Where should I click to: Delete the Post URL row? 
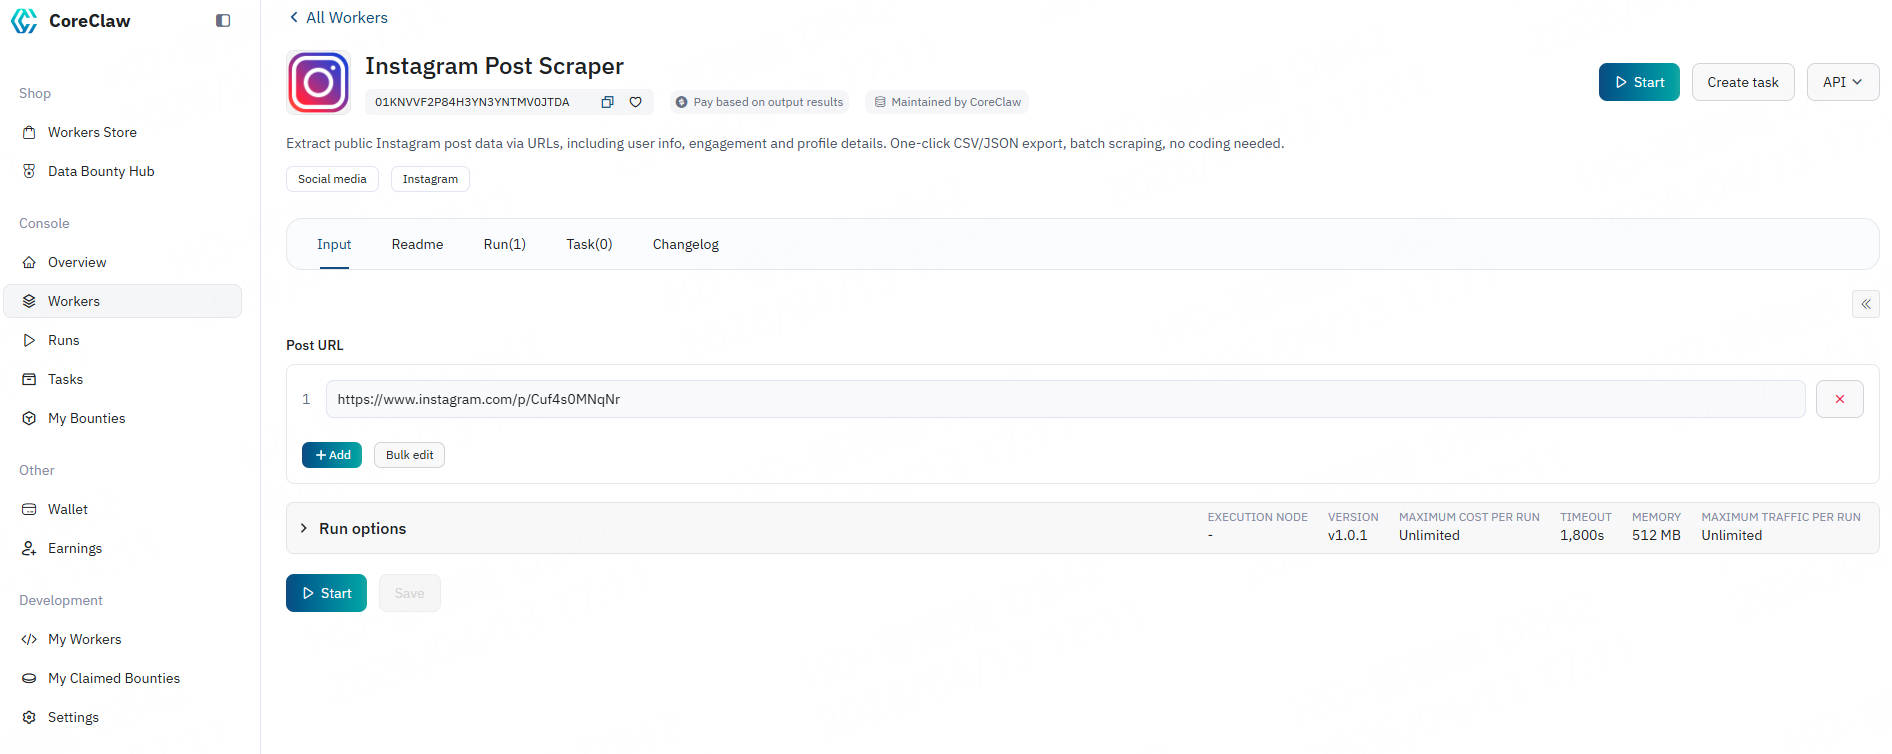pyautogui.click(x=1839, y=399)
